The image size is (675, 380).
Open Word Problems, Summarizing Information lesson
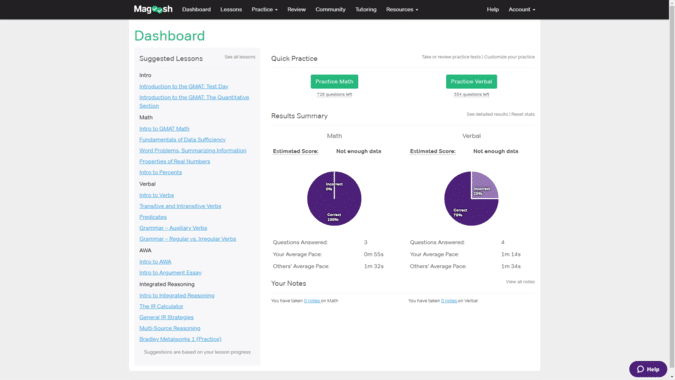pos(193,151)
